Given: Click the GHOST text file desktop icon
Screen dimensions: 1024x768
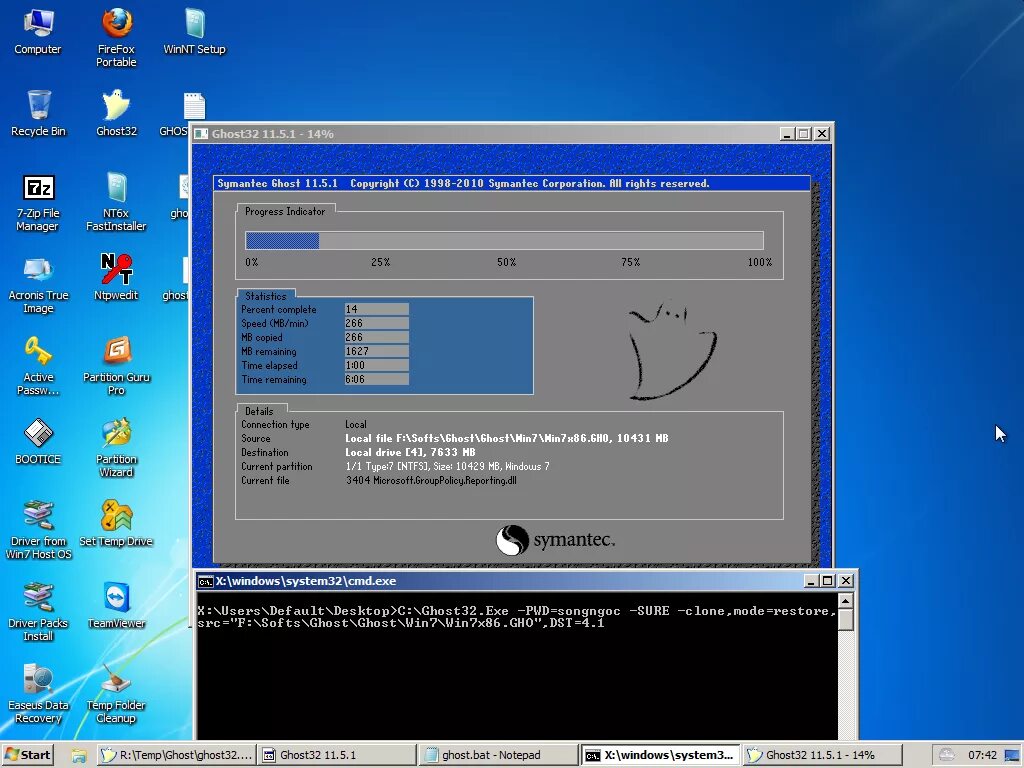Looking at the screenshot, I should (x=183, y=114).
